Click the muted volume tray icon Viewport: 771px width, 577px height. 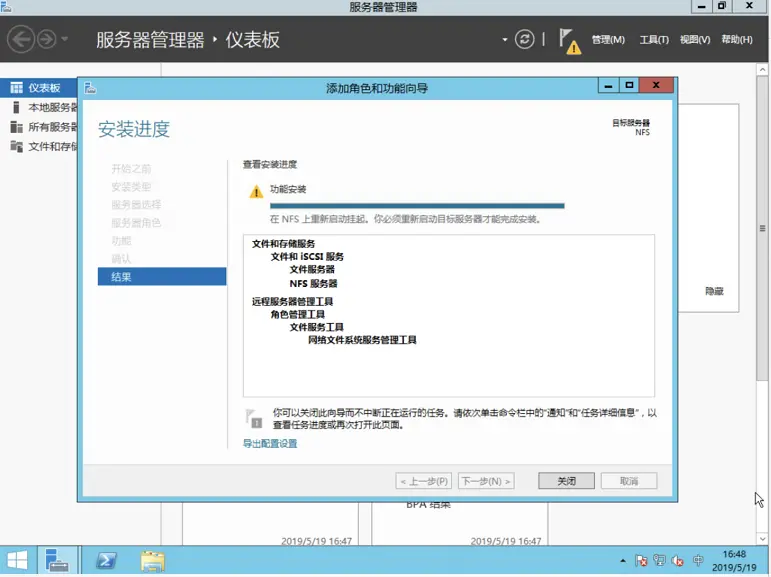tap(678, 561)
